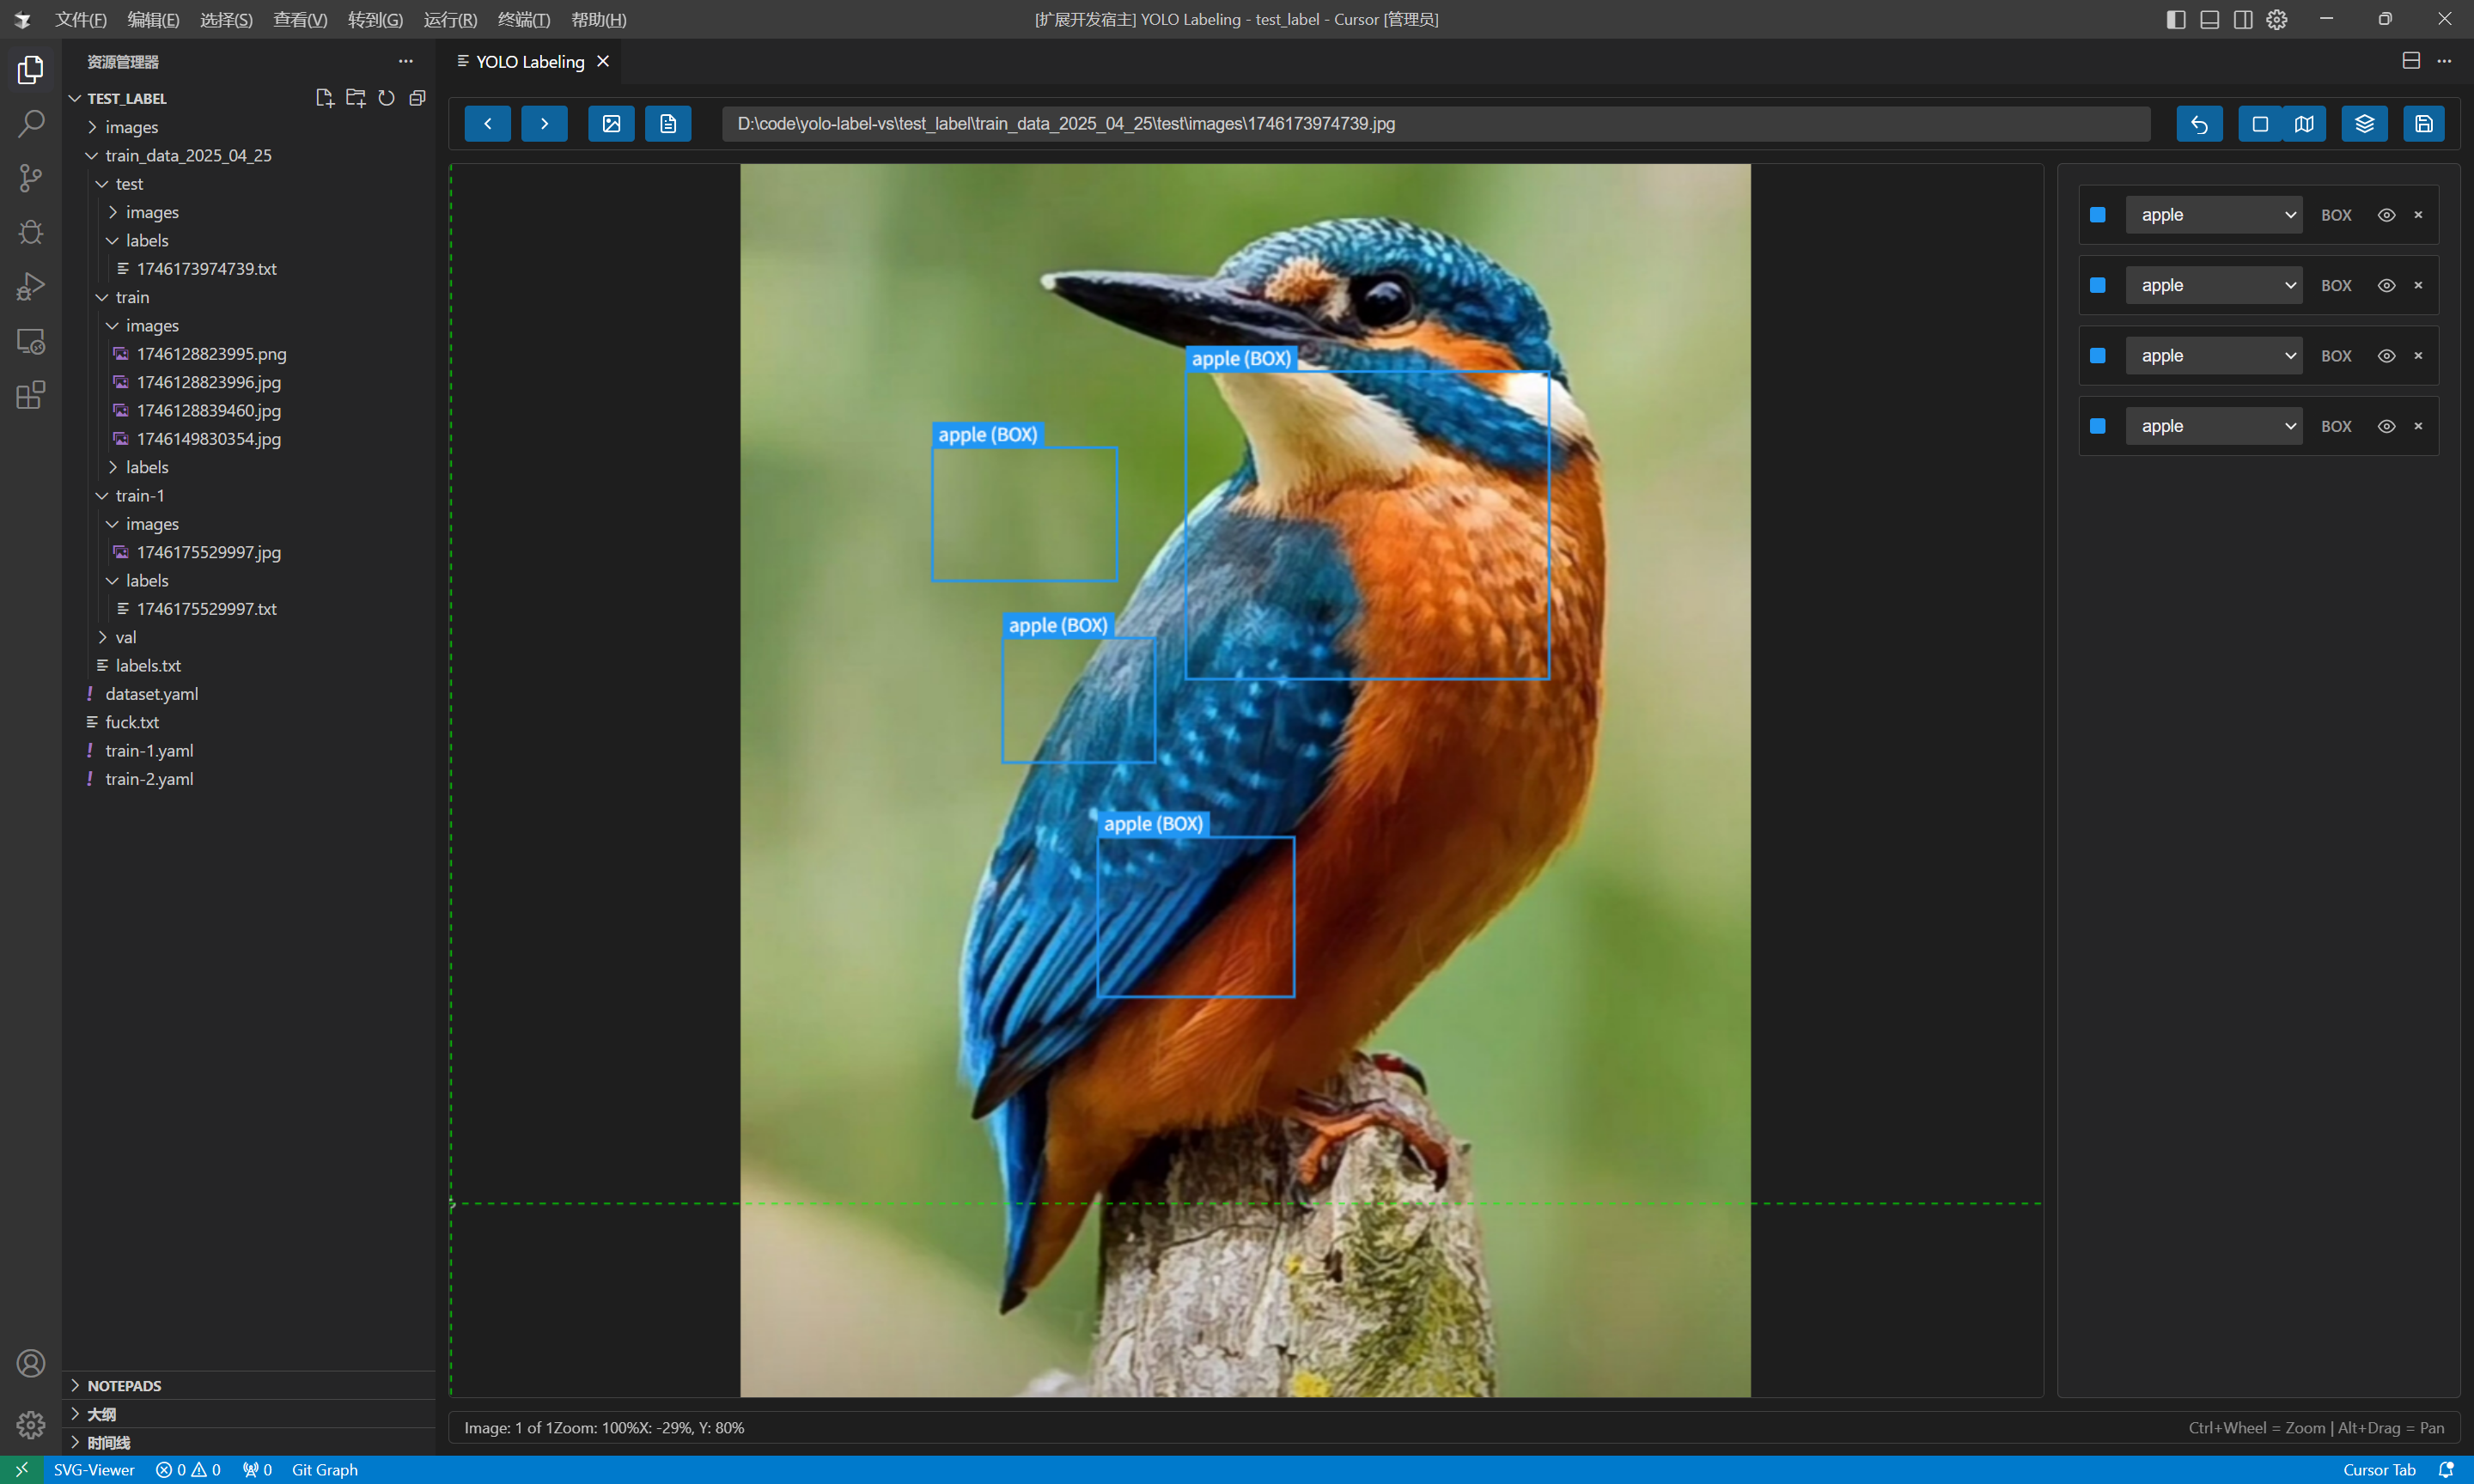Expand the val folder in file tree

(x=125, y=637)
